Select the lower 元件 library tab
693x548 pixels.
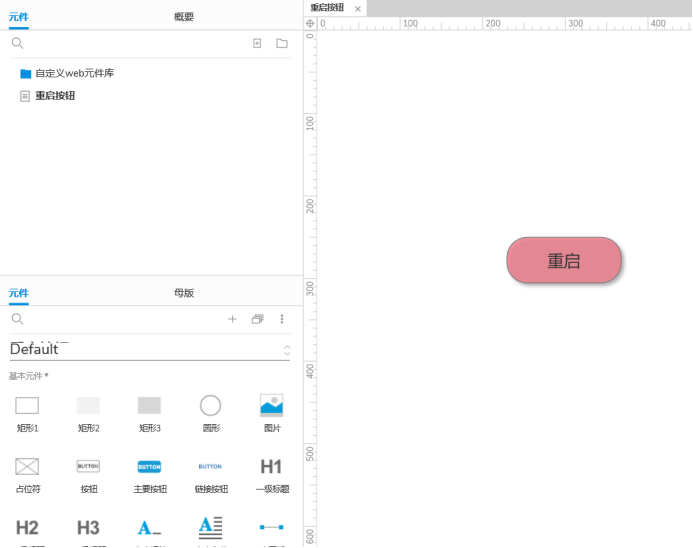coord(19,293)
